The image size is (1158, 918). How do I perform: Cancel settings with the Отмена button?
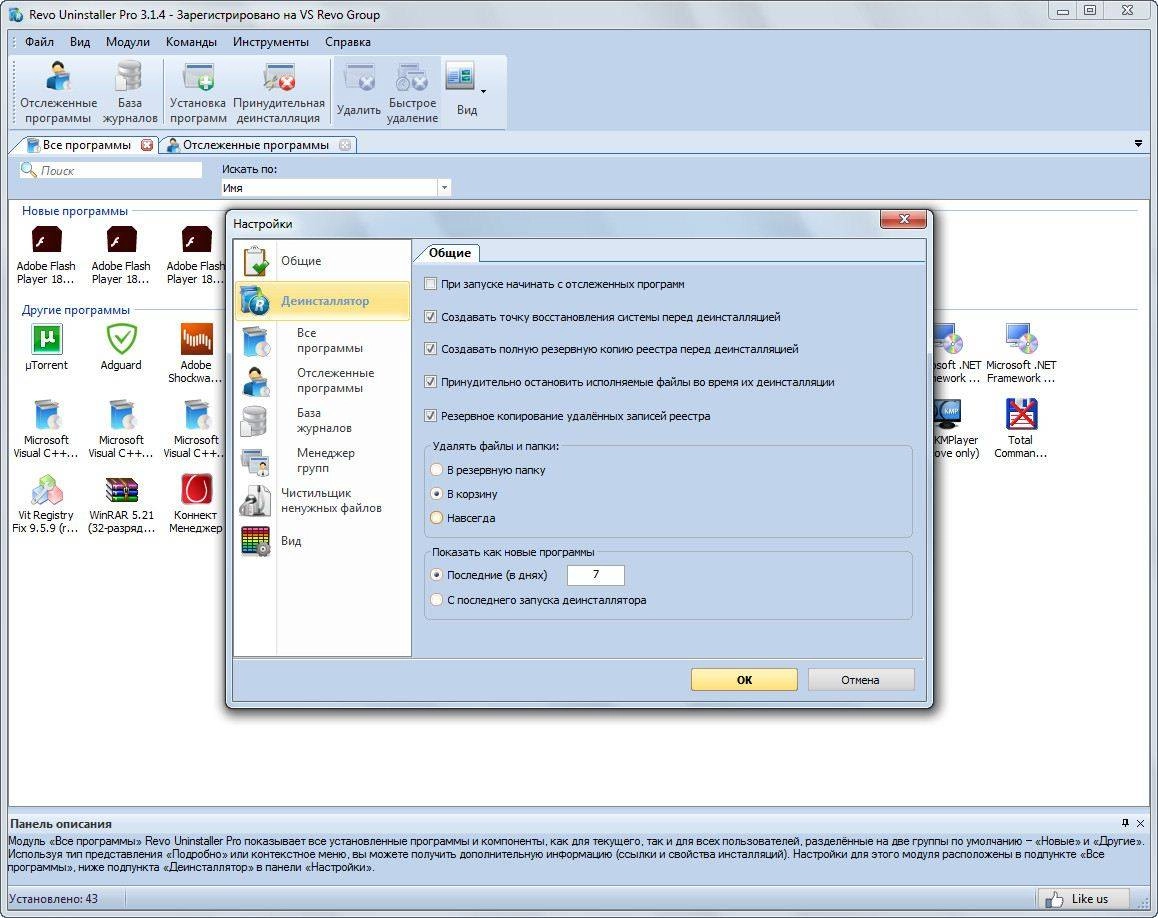click(860, 679)
